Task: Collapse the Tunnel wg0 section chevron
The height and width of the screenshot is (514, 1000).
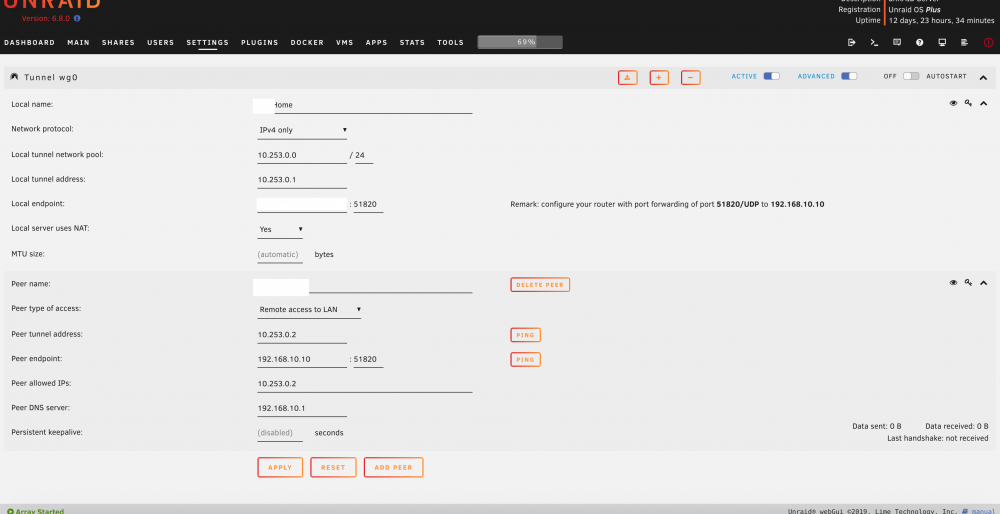Action: [982, 77]
